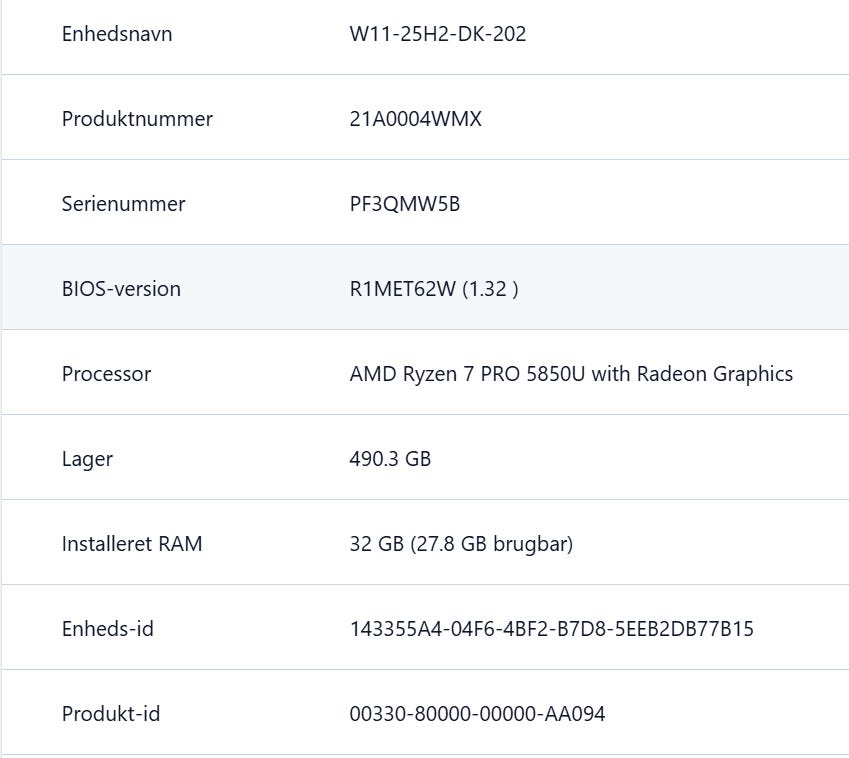Select BIOS value R1MET62W (1.32)
The image size is (849, 758).
[434, 289]
